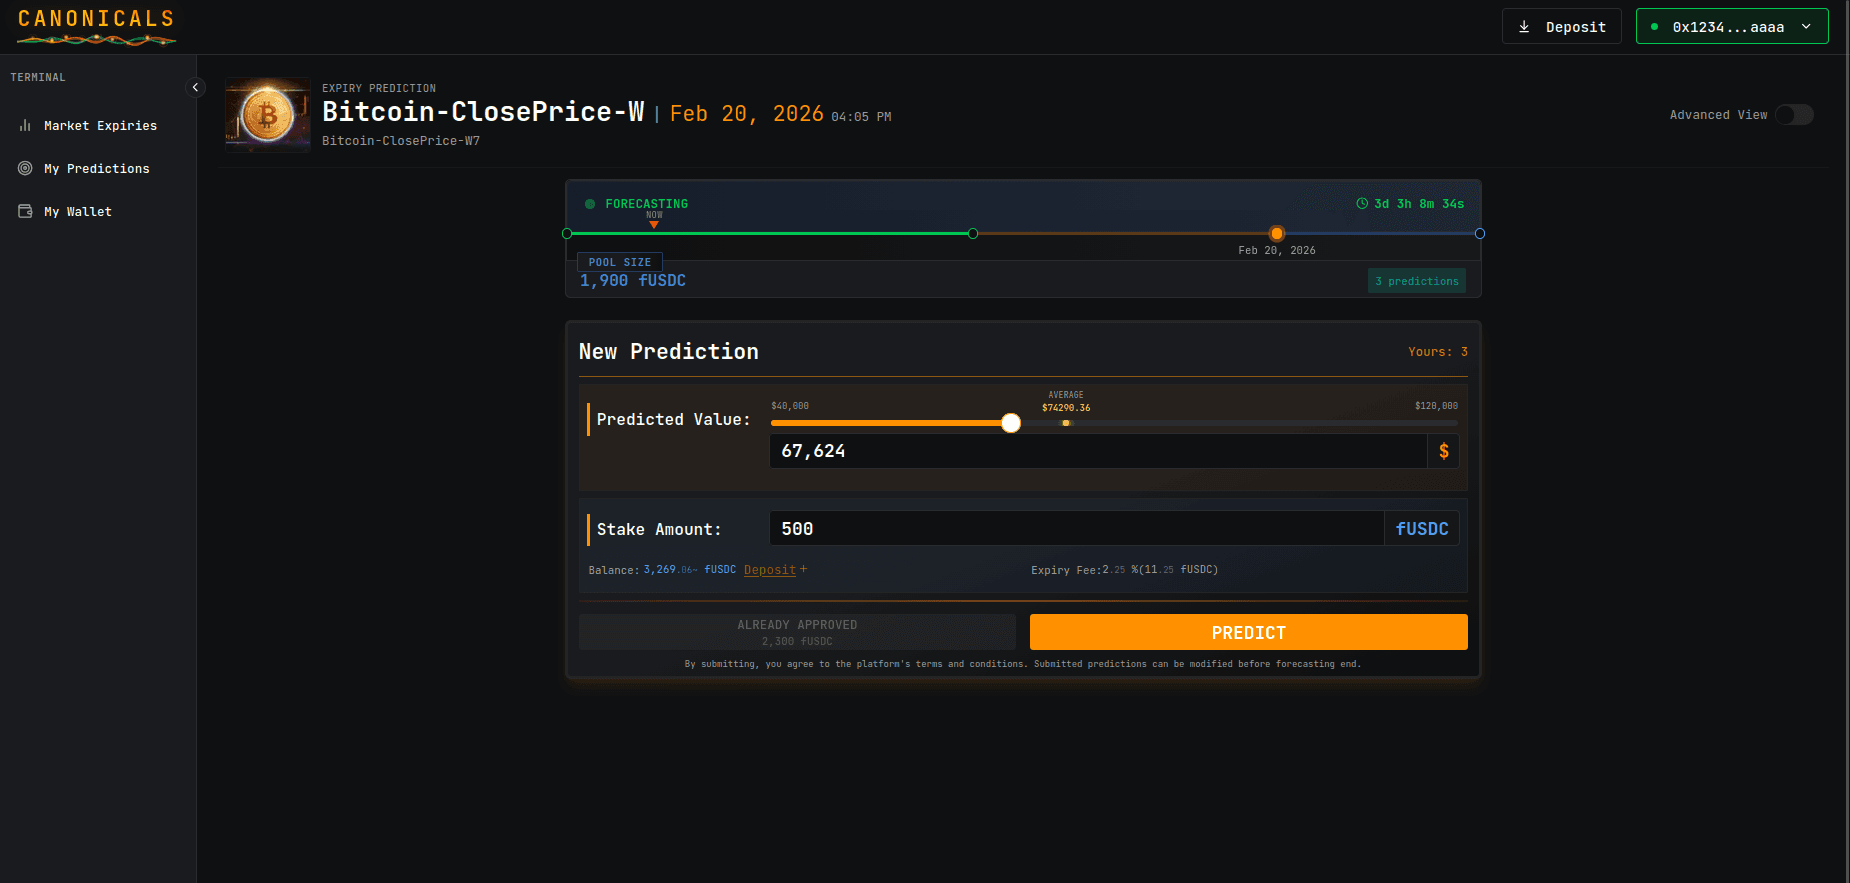Click the orange Feb 20, 2026 timeline marker
Viewport: 1850px width, 883px height.
(x=1277, y=234)
